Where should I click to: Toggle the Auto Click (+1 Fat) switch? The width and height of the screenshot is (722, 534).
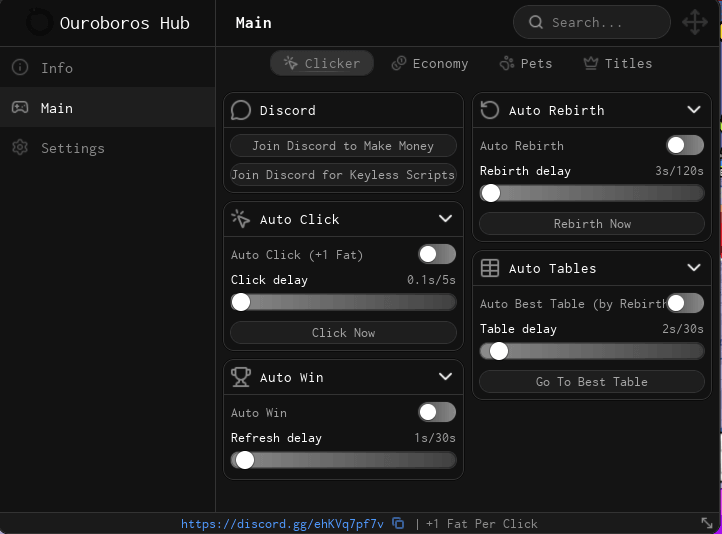(x=437, y=254)
